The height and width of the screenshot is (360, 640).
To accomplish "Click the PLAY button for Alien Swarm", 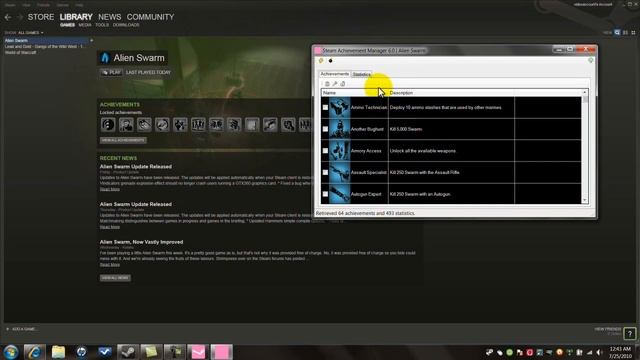I will point(111,72).
